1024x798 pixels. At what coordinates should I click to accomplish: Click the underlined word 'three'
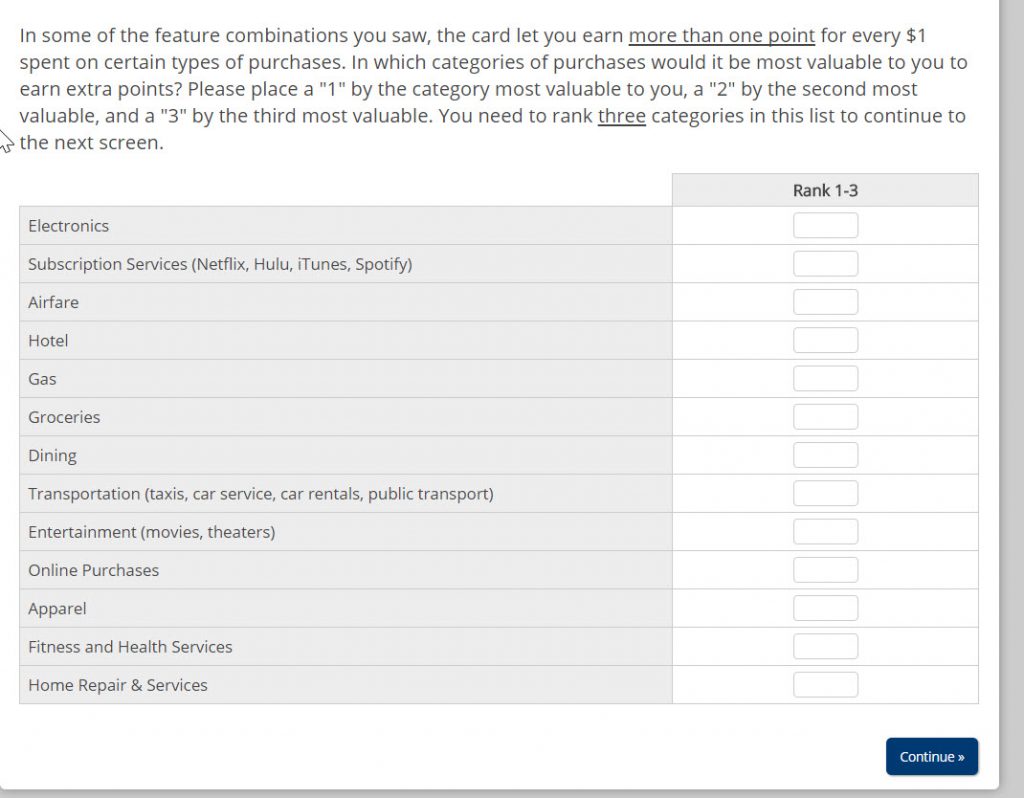[621, 116]
